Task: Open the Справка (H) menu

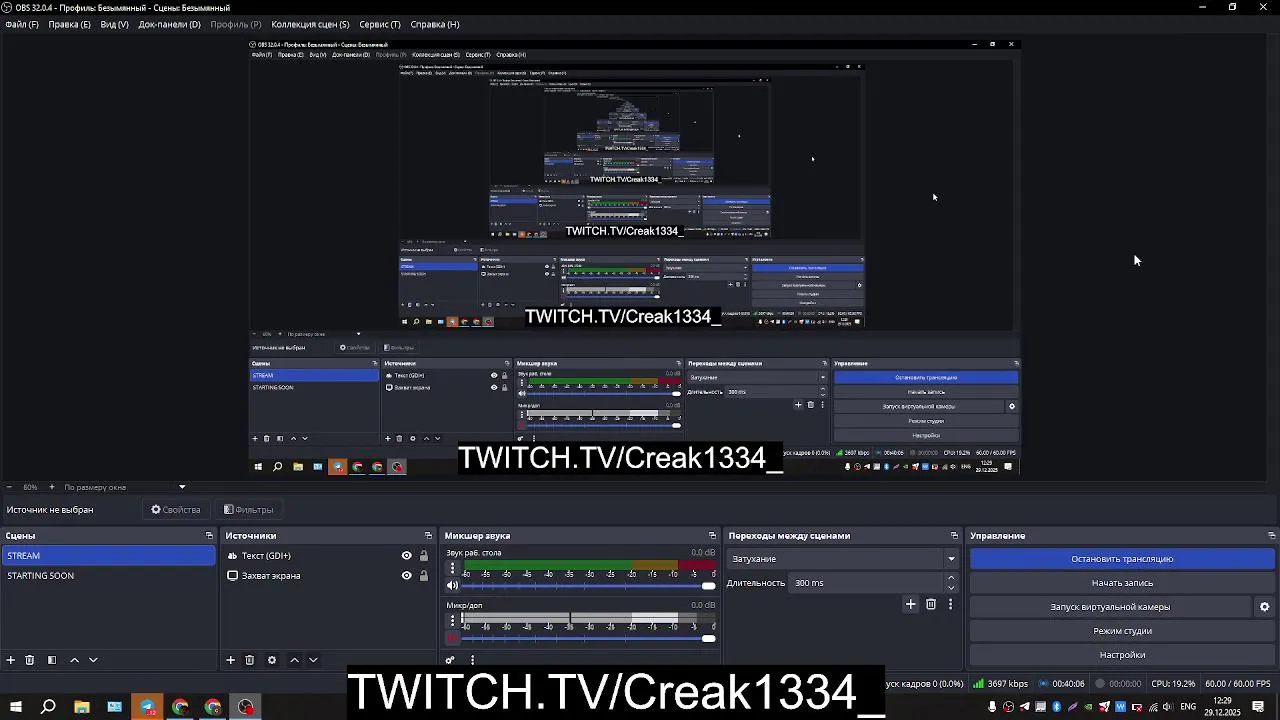Action: 435,24
